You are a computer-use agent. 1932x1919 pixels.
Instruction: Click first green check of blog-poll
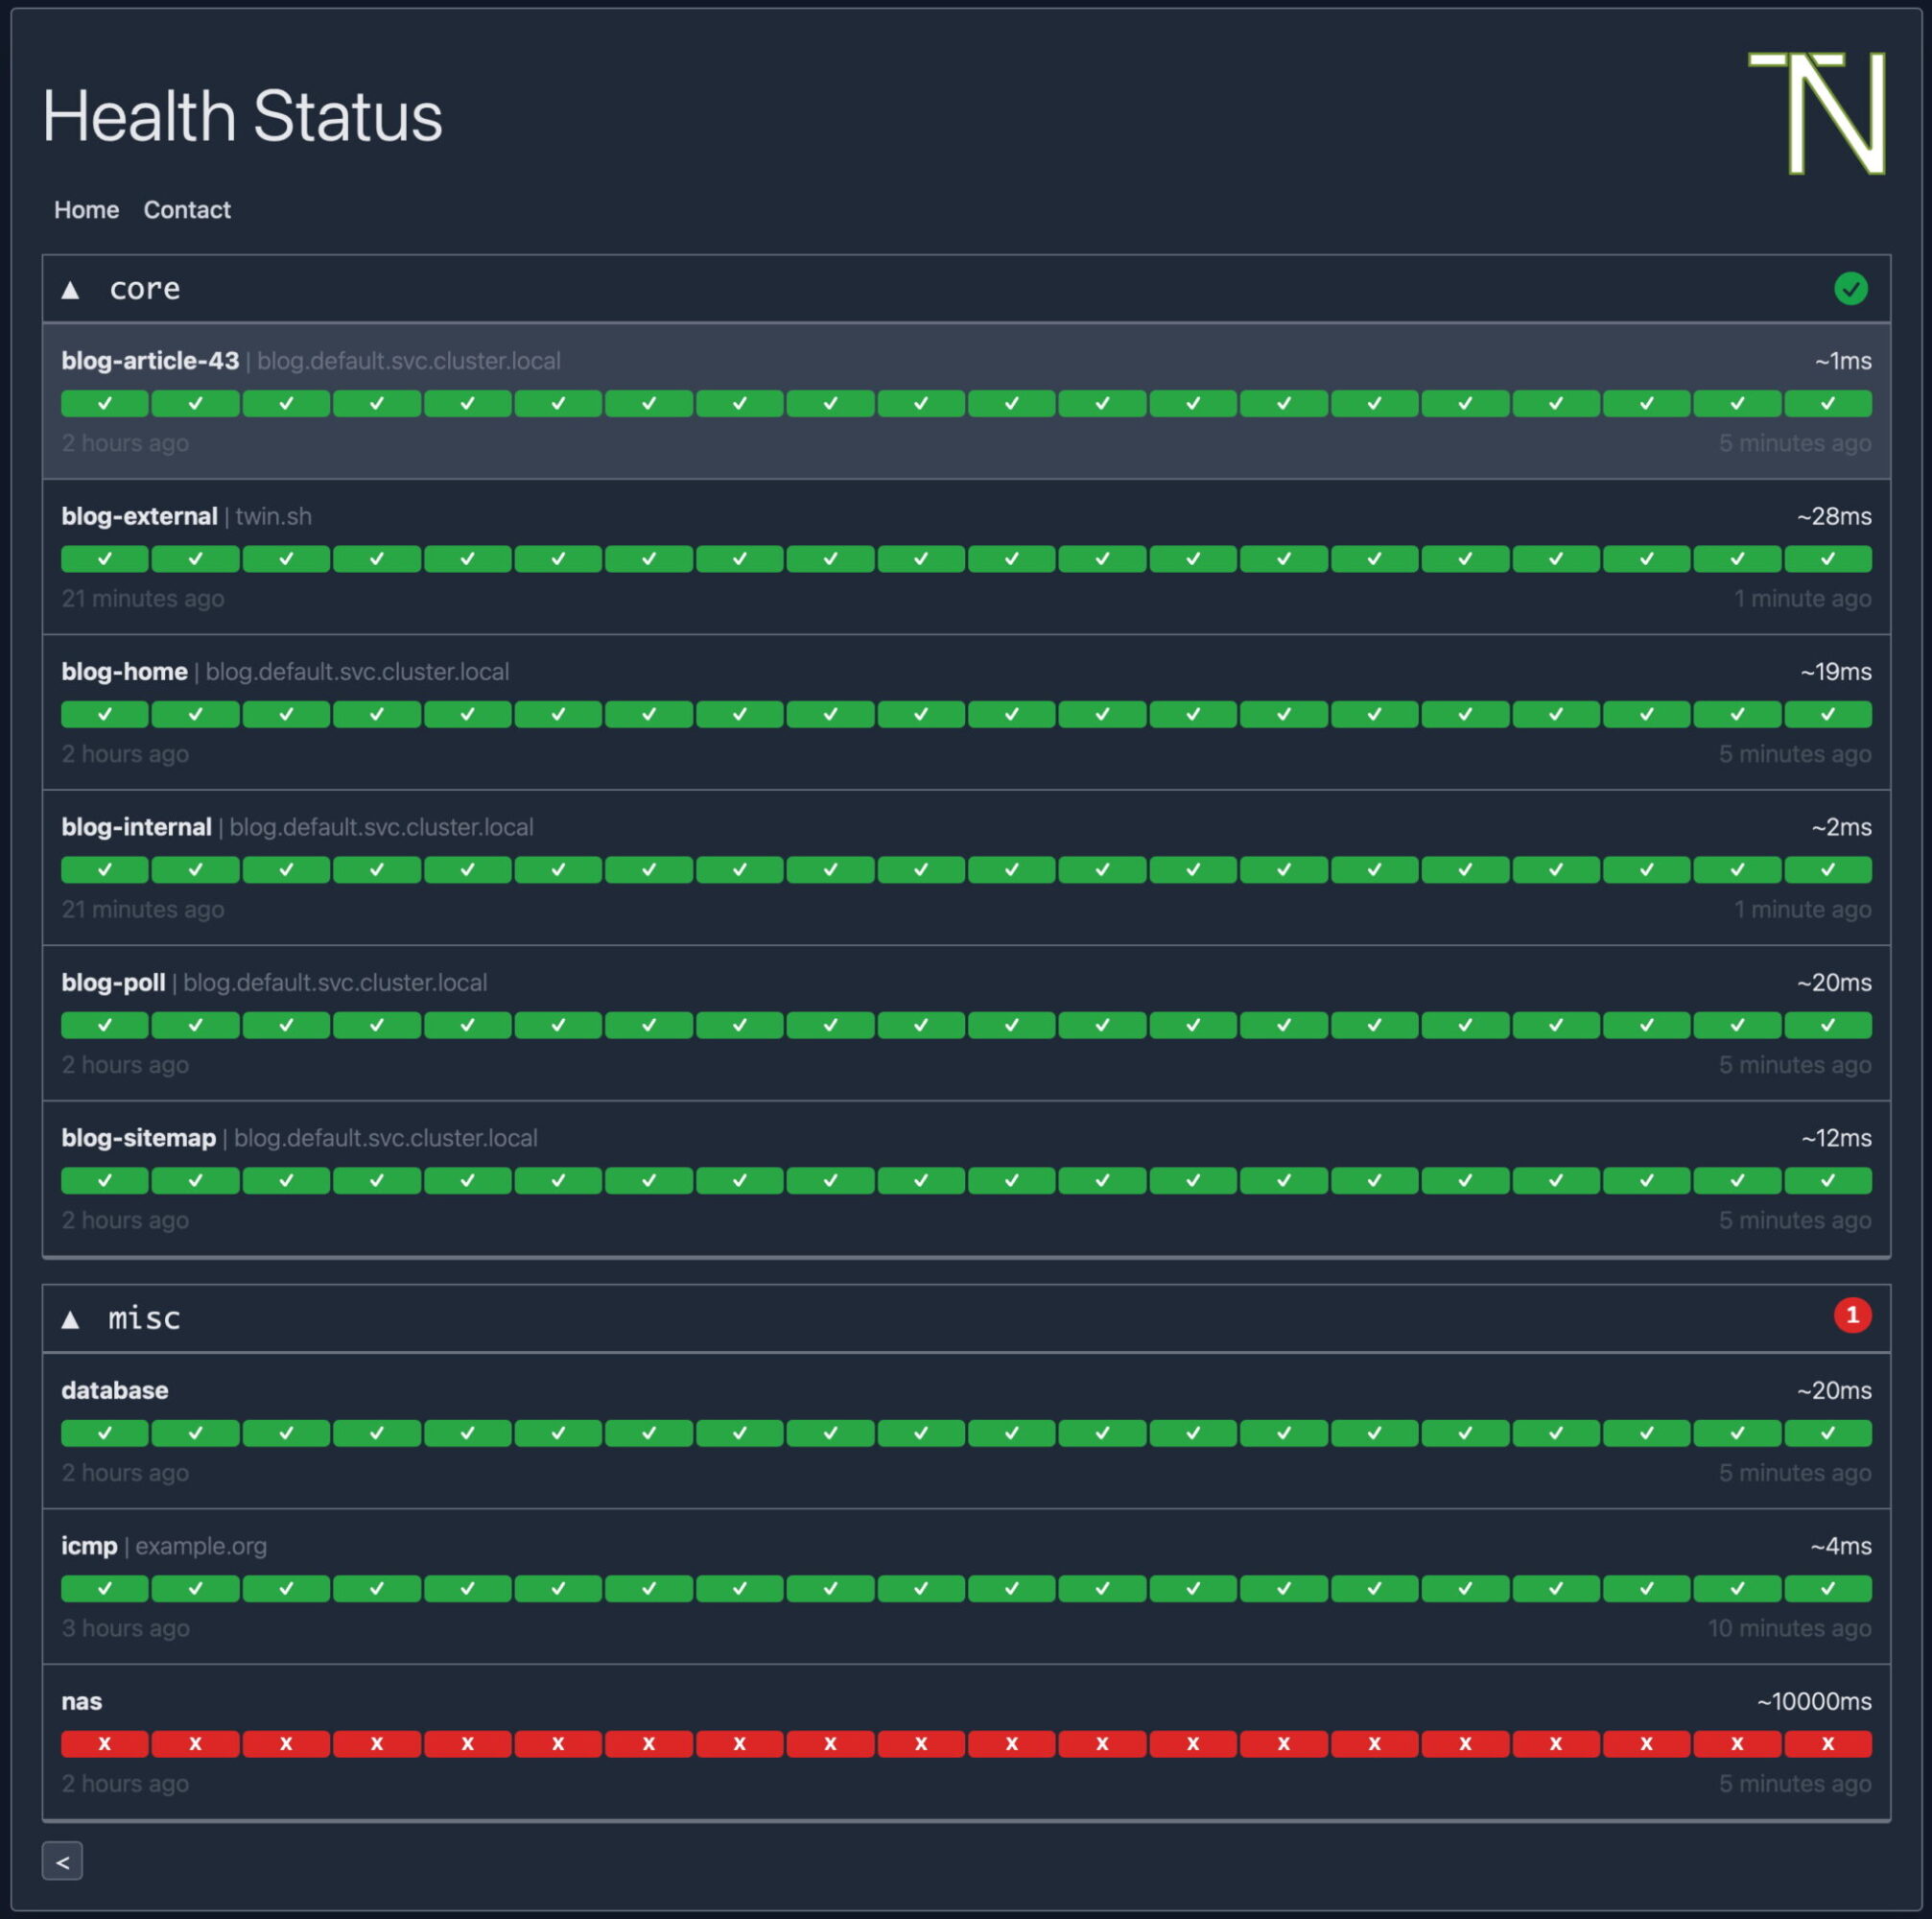coord(105,1025)
